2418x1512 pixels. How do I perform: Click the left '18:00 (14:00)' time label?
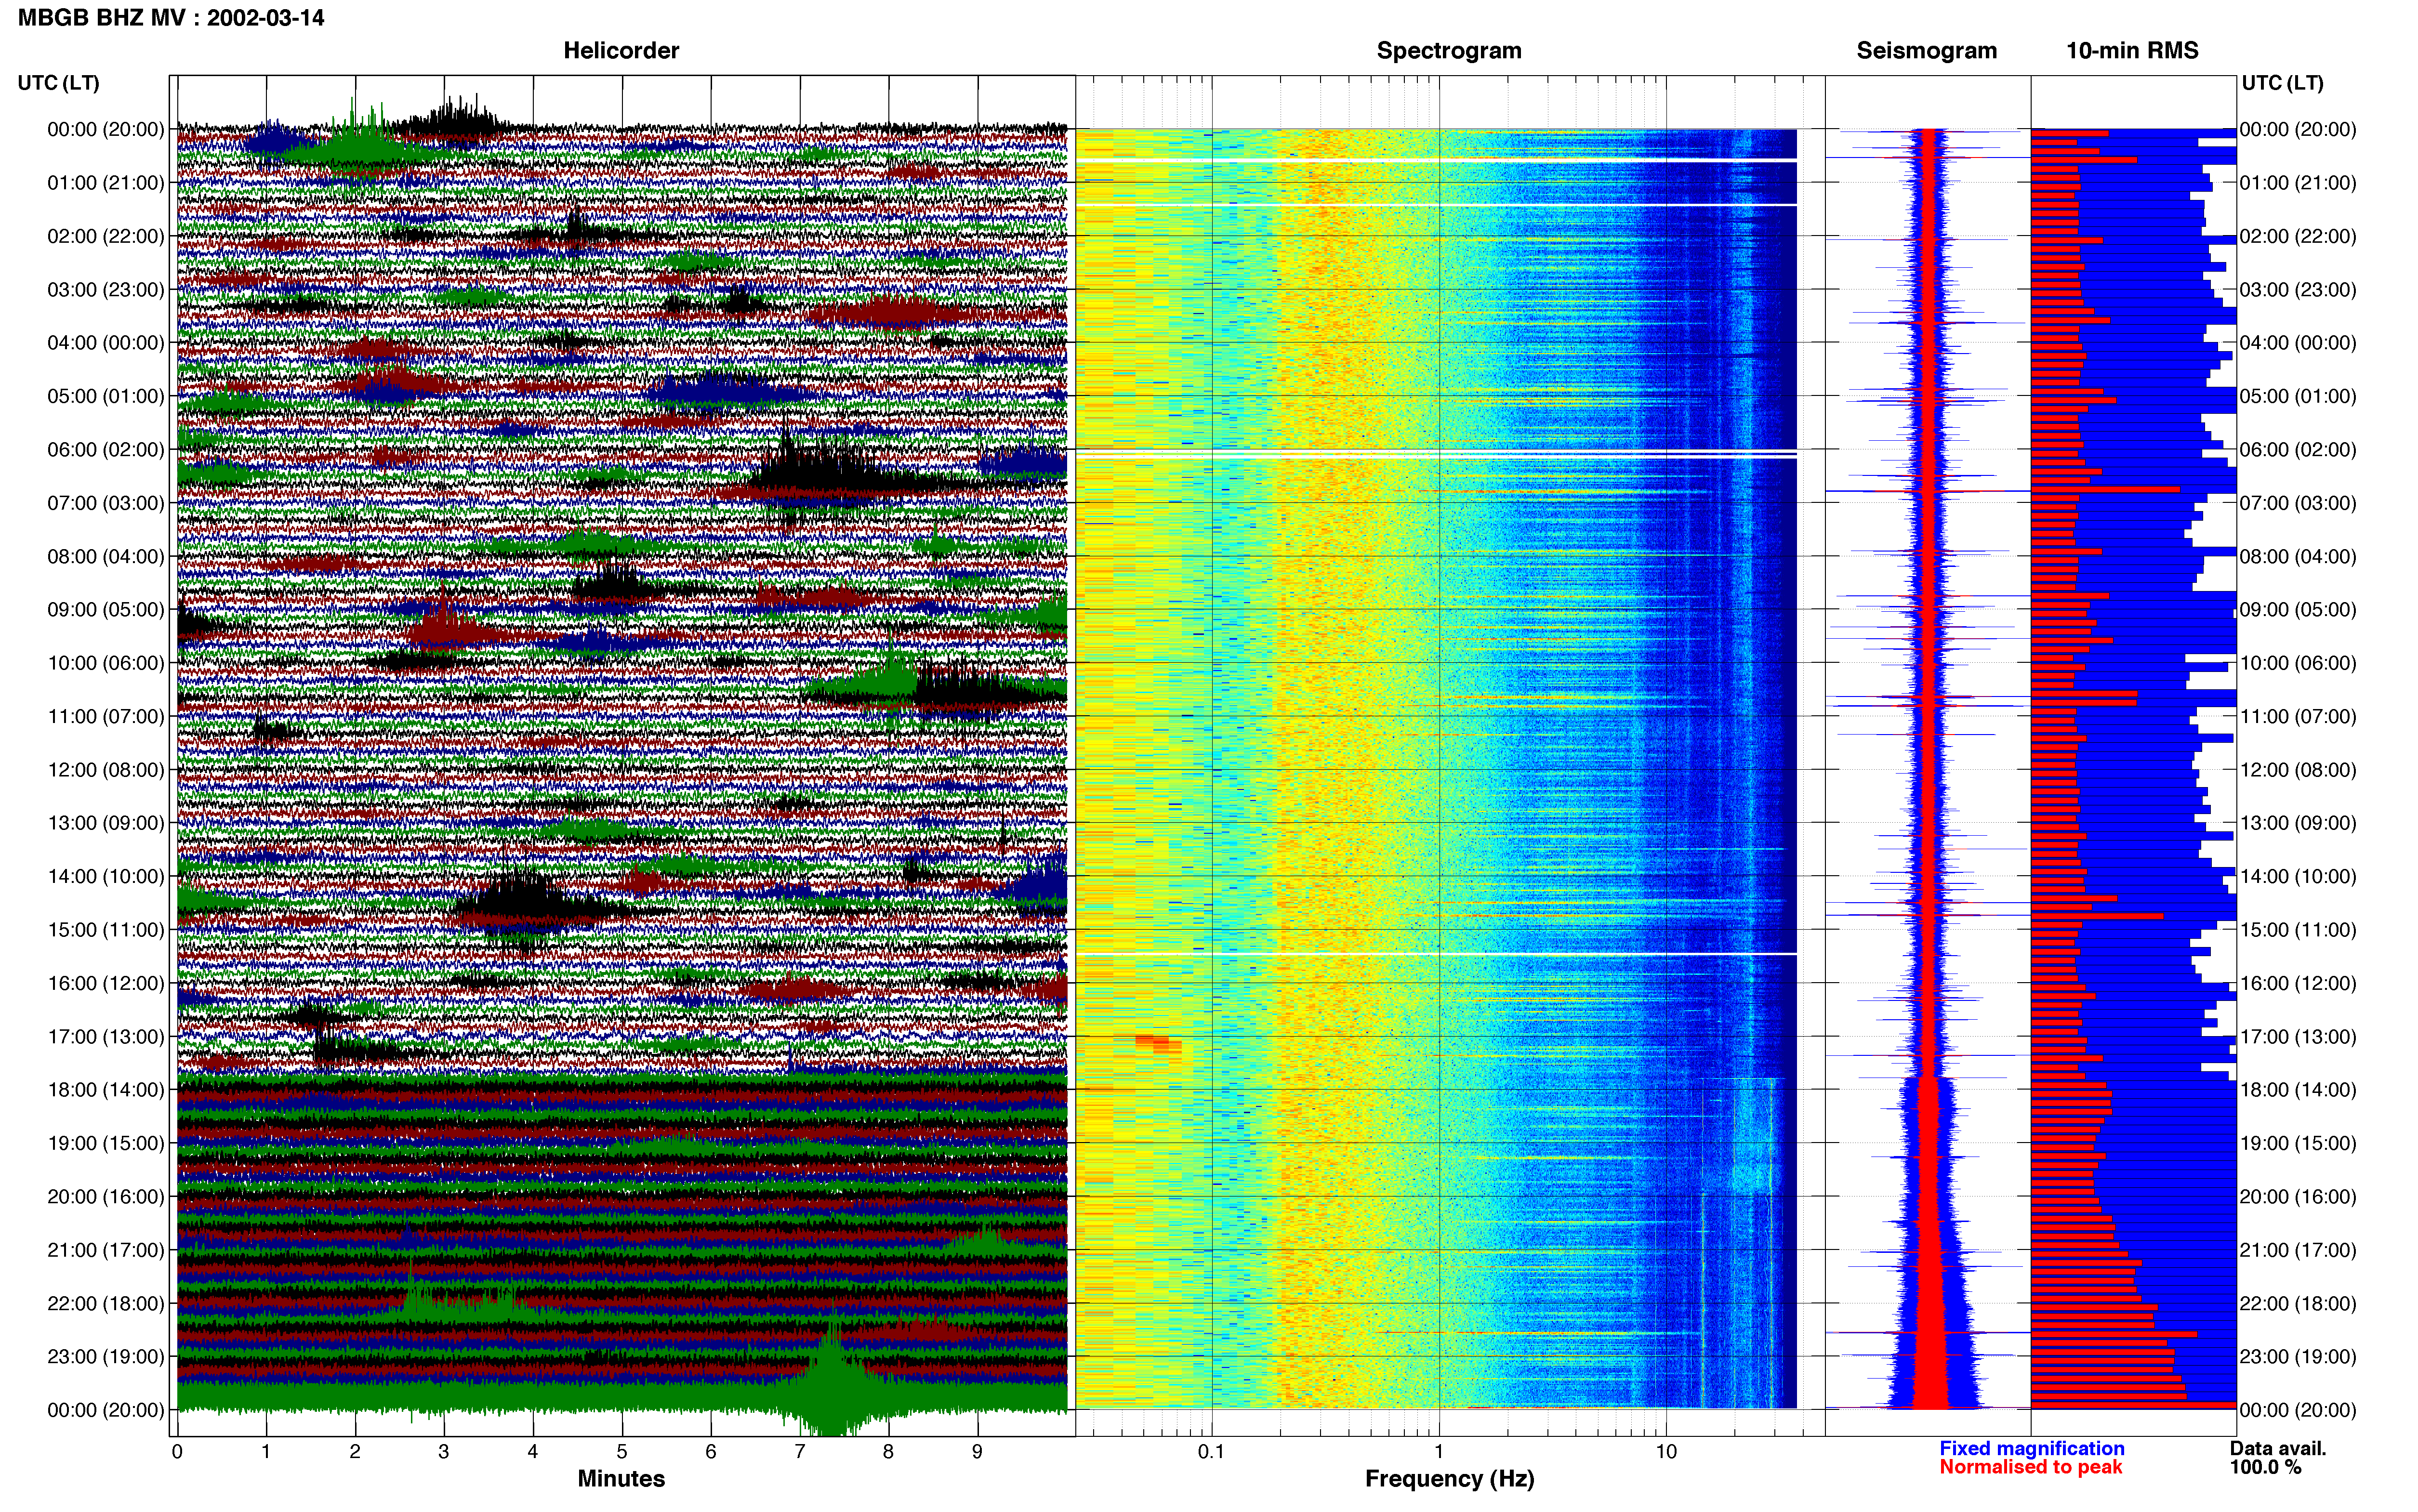[x=106, y=1090]
